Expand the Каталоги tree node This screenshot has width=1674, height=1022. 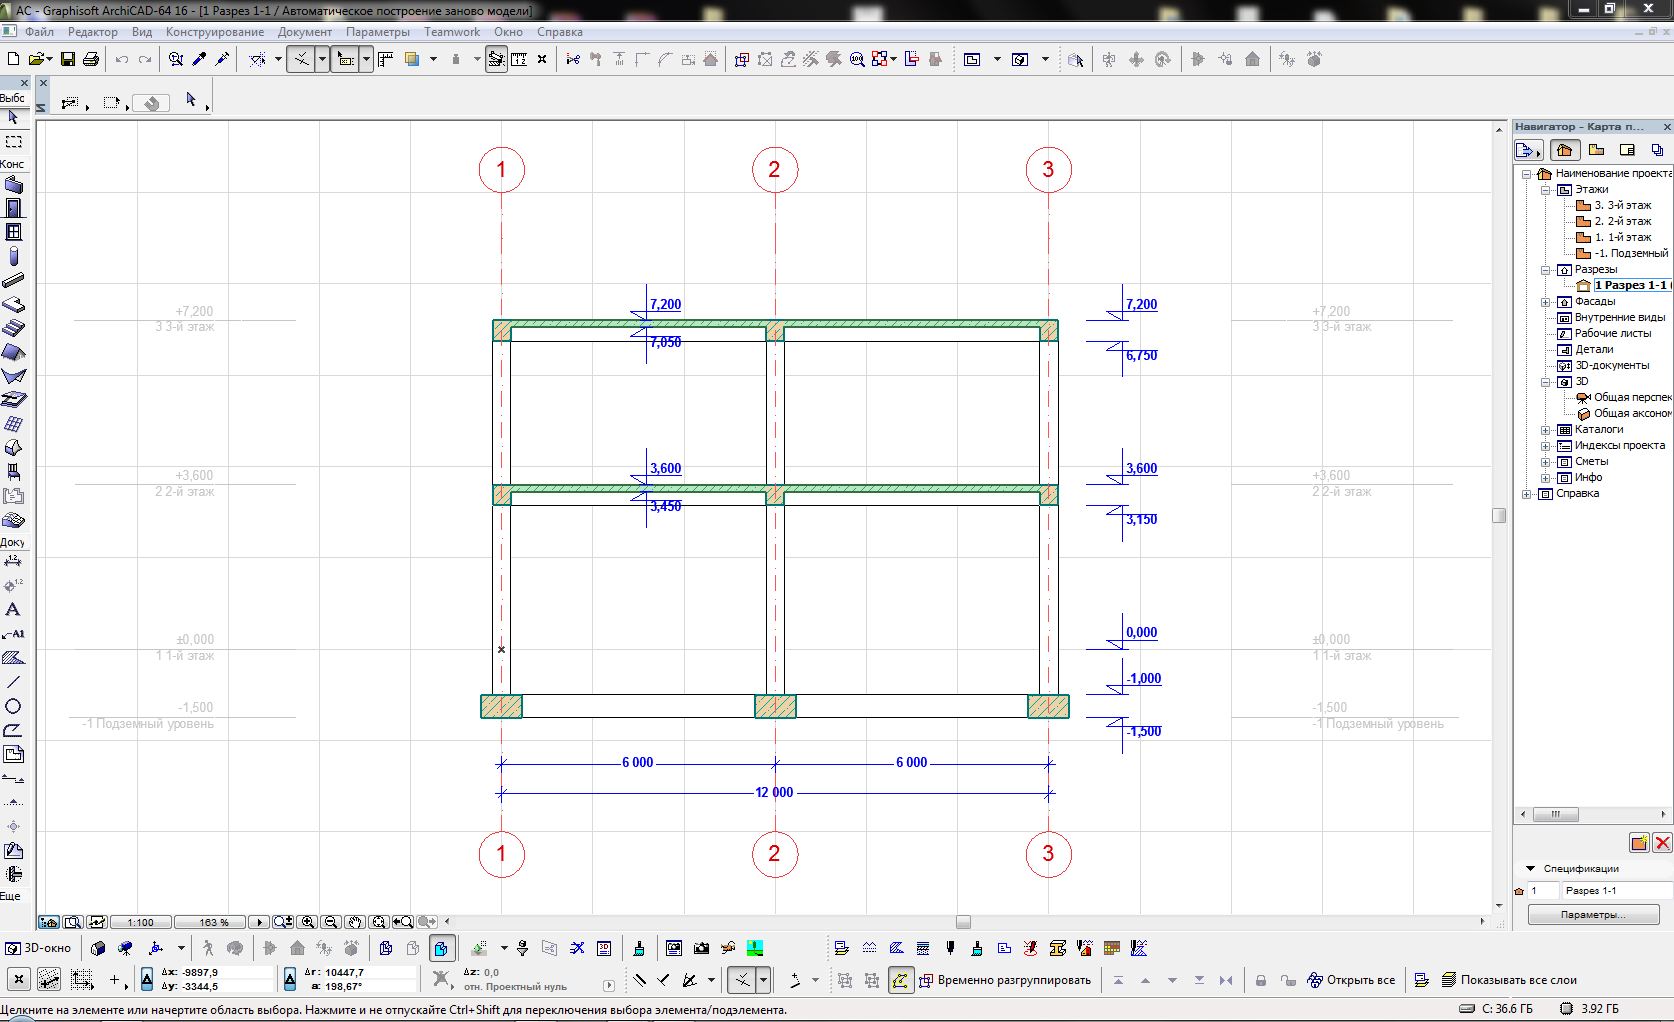(1545, 429)
